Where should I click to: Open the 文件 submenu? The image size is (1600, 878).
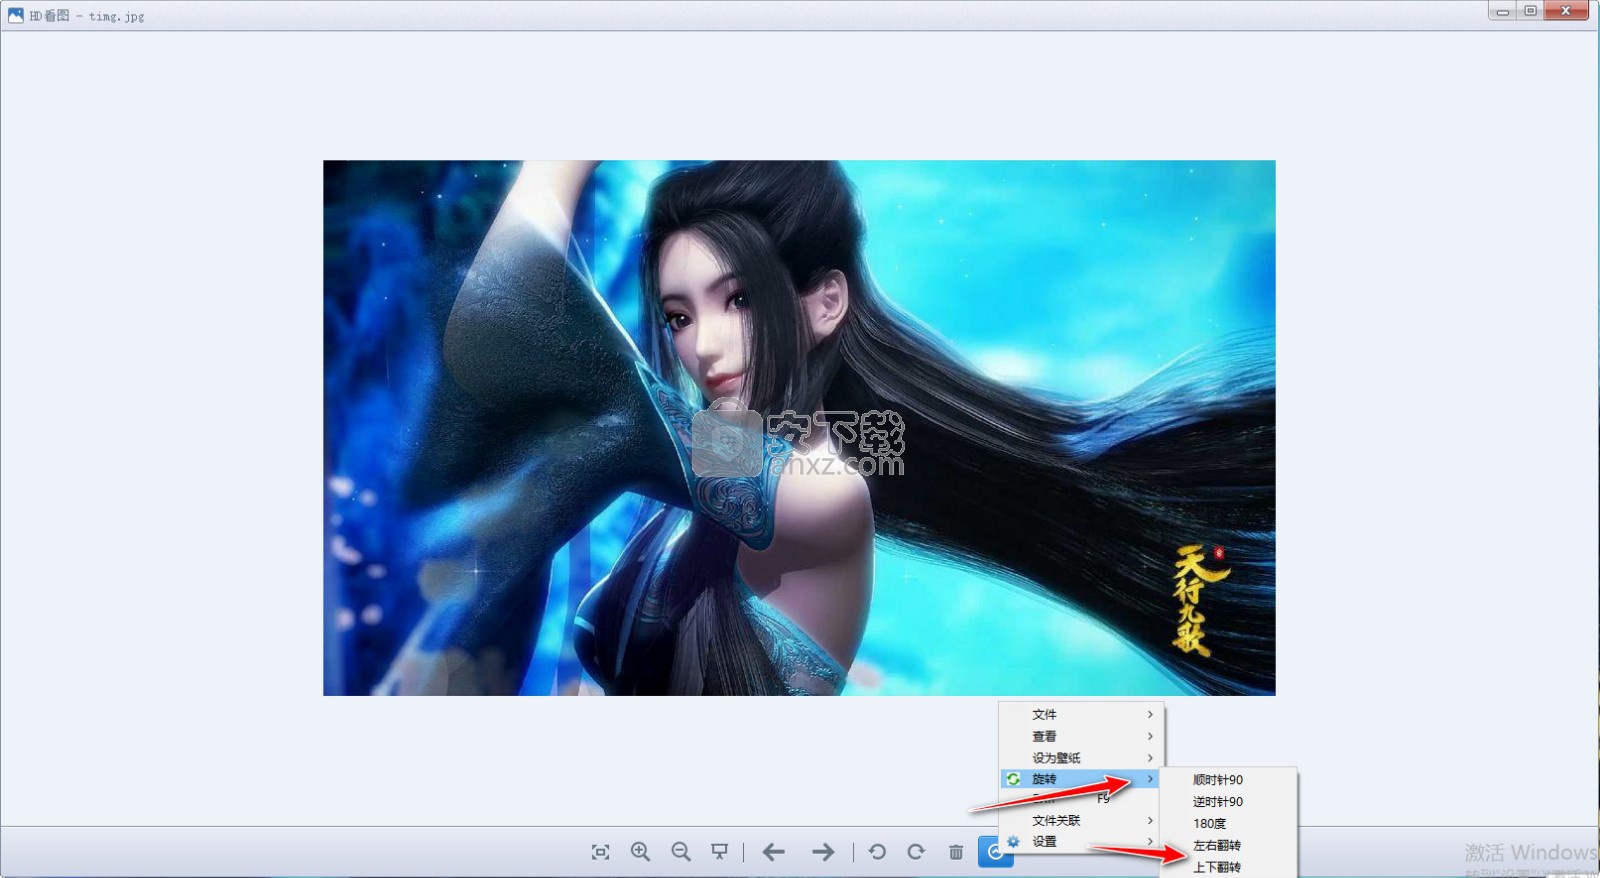1081,714
